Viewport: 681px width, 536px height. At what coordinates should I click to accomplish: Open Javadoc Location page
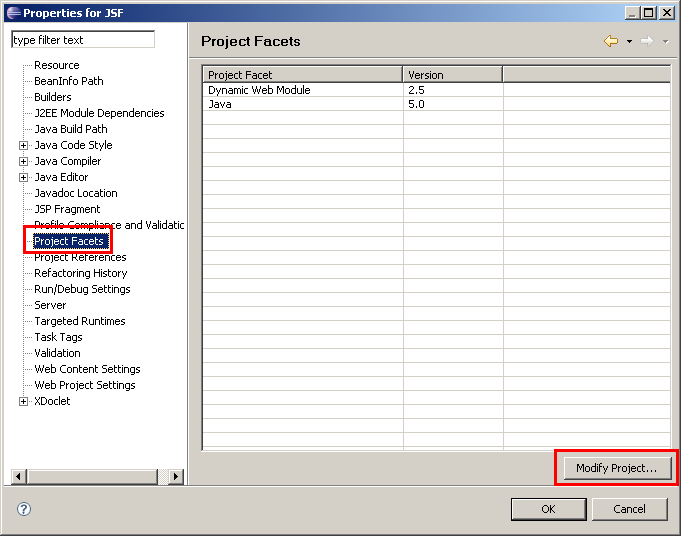[x=76, y=193]
